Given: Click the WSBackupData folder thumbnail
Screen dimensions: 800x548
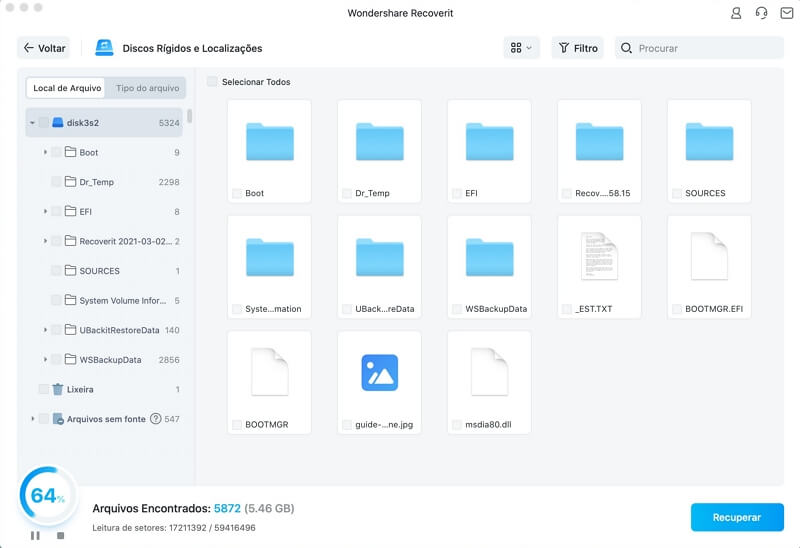Looking at the screenshot, I should 489,257.
